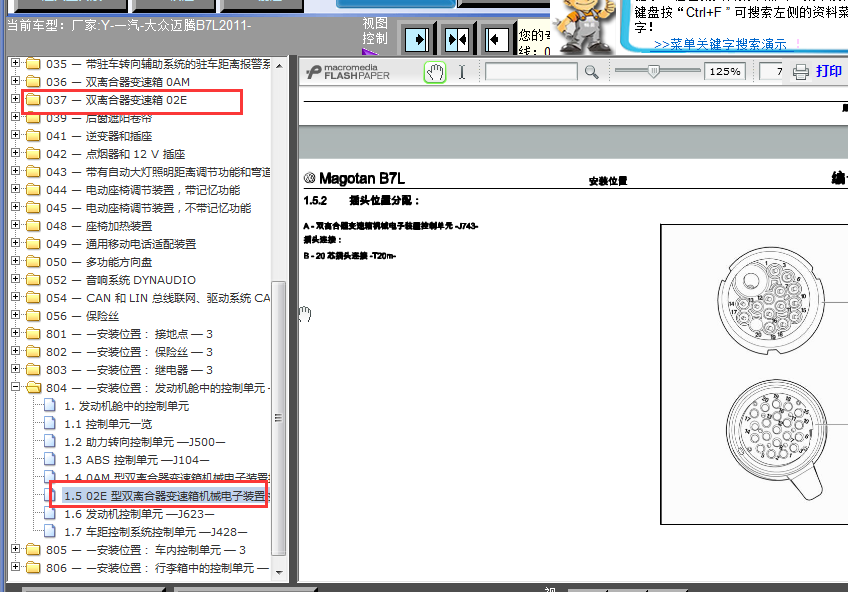Select 039 后窗遮阳卷帘 folder
The width and height of the screenshot is (848, 592).
coord(99,118)
